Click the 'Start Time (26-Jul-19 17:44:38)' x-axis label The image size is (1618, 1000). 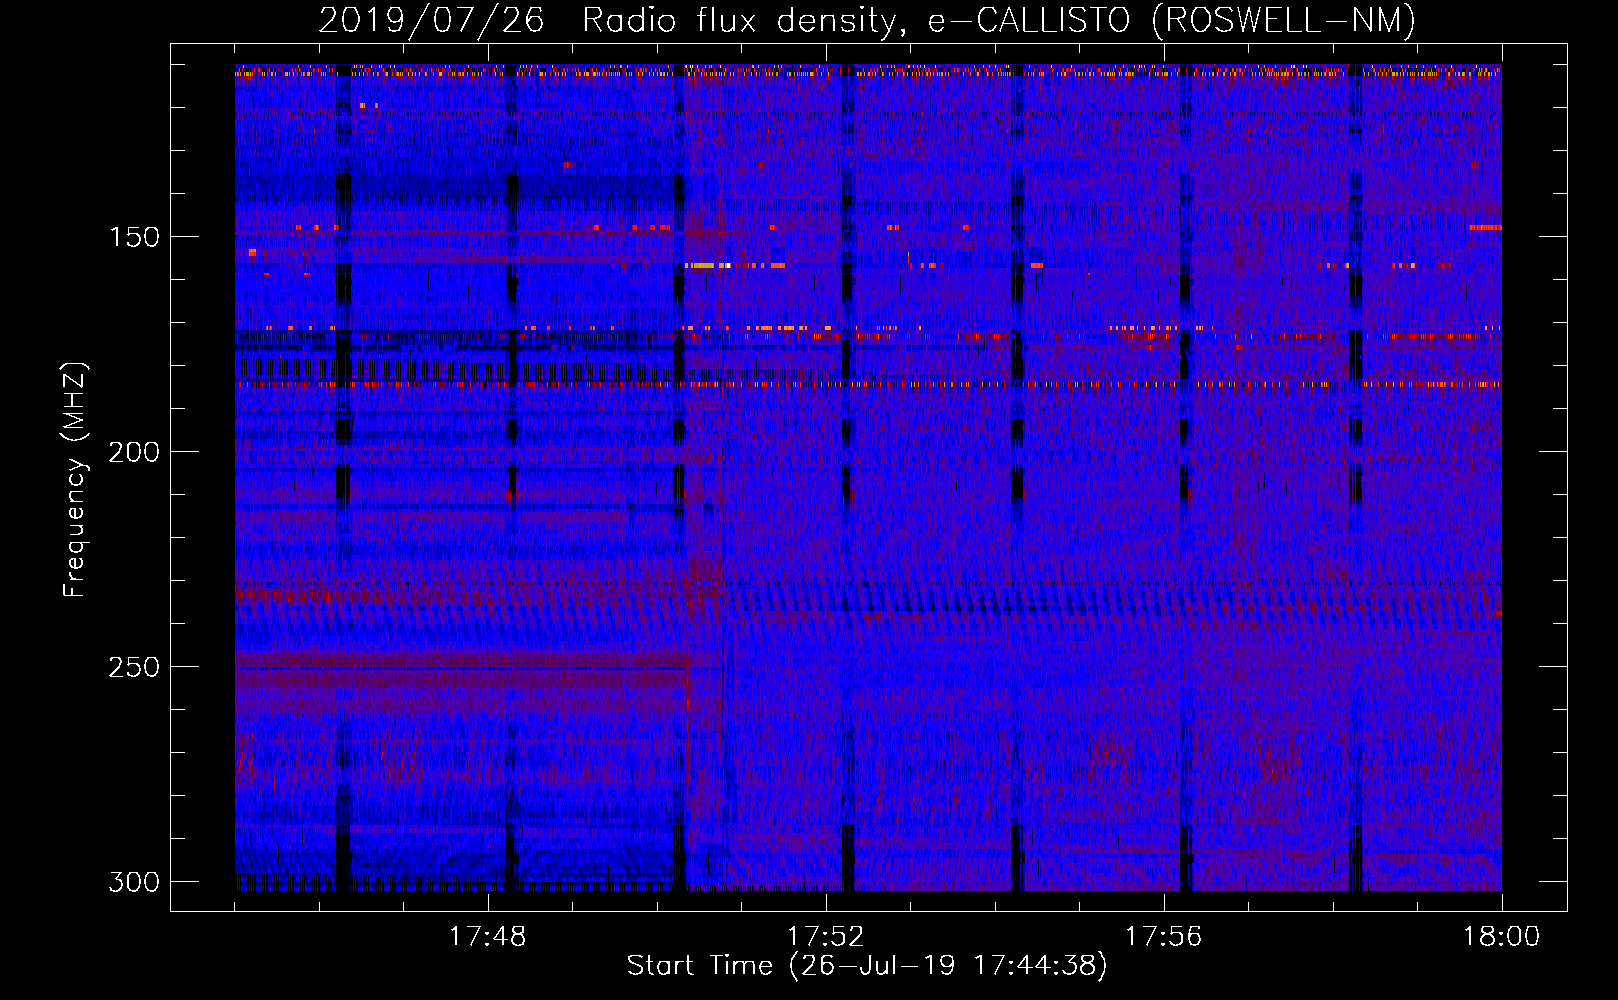[868, 966]
